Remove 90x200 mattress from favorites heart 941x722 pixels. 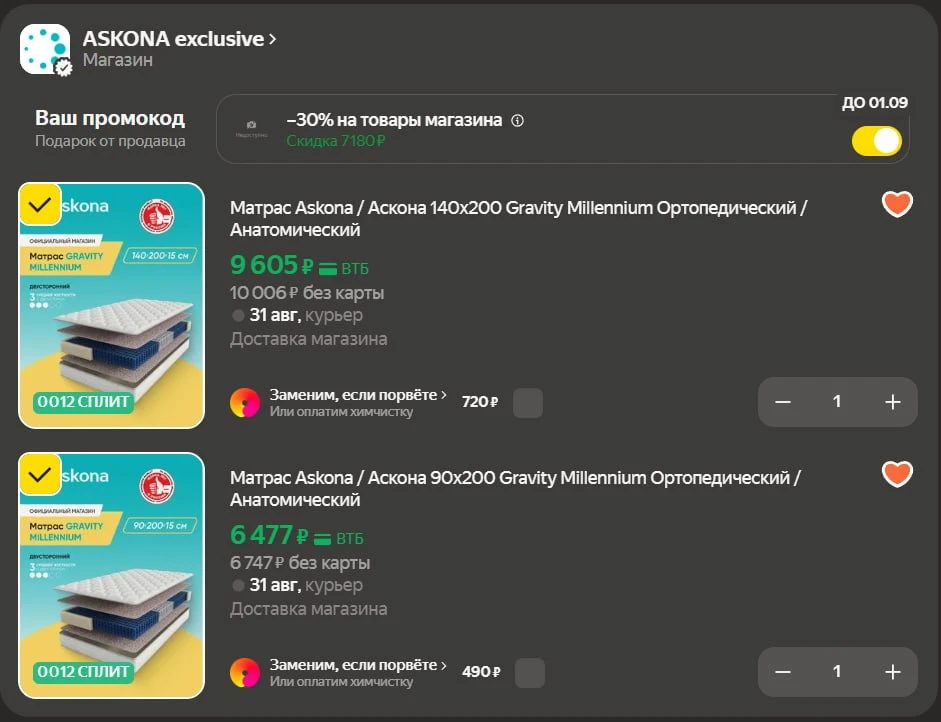(x=897, y=474)
